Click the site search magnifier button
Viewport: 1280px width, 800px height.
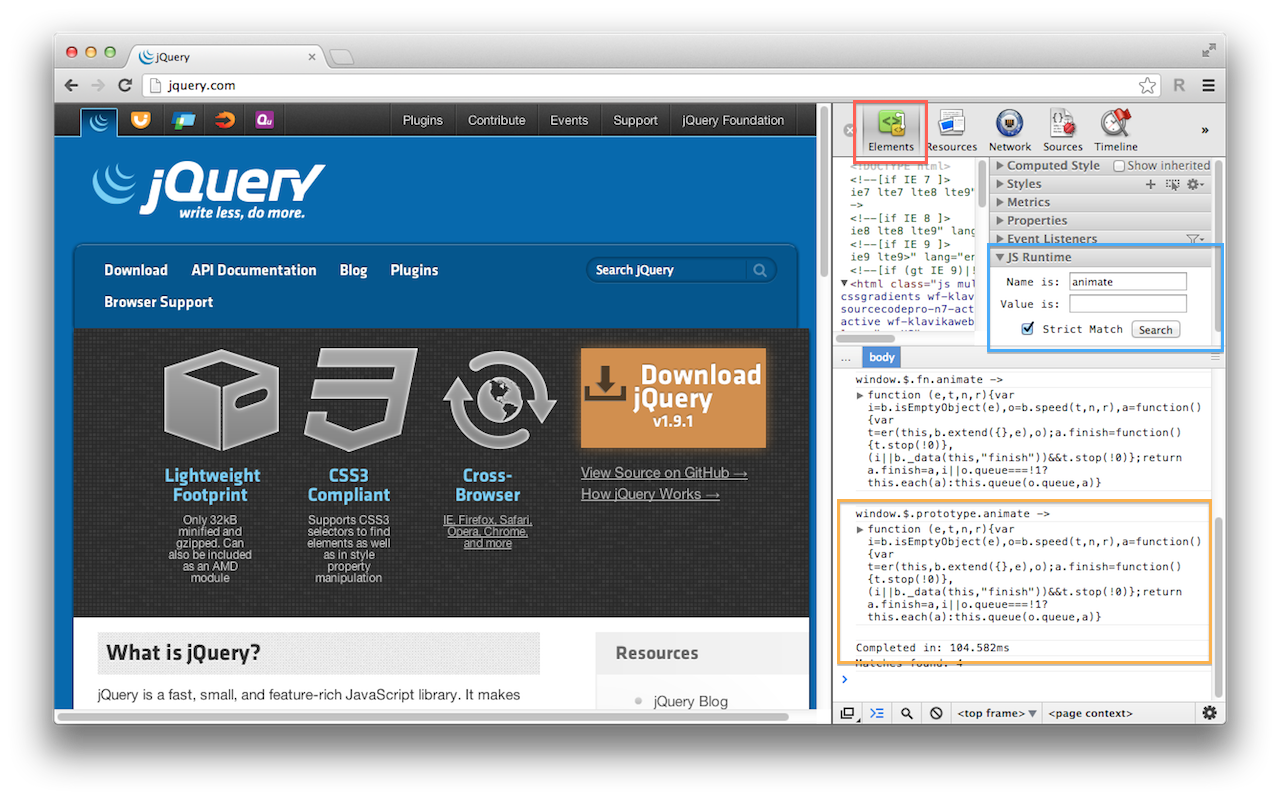point(760,270)
